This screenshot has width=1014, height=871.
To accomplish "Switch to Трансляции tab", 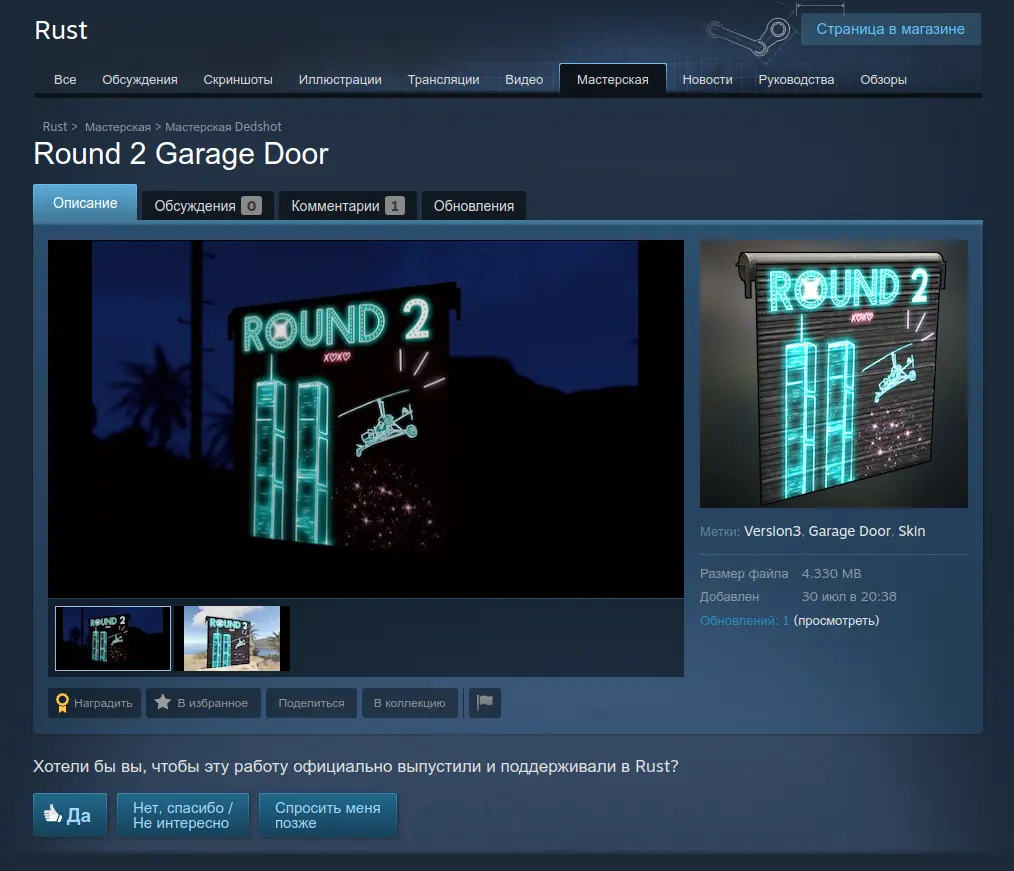I will pos(444,80).
